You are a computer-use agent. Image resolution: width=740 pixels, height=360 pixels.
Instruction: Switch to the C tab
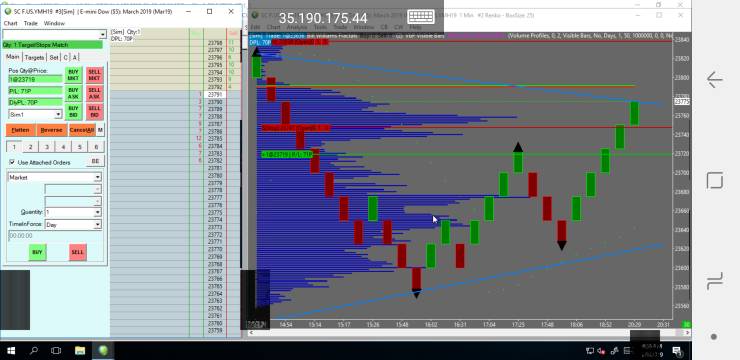tap(66, 58)
